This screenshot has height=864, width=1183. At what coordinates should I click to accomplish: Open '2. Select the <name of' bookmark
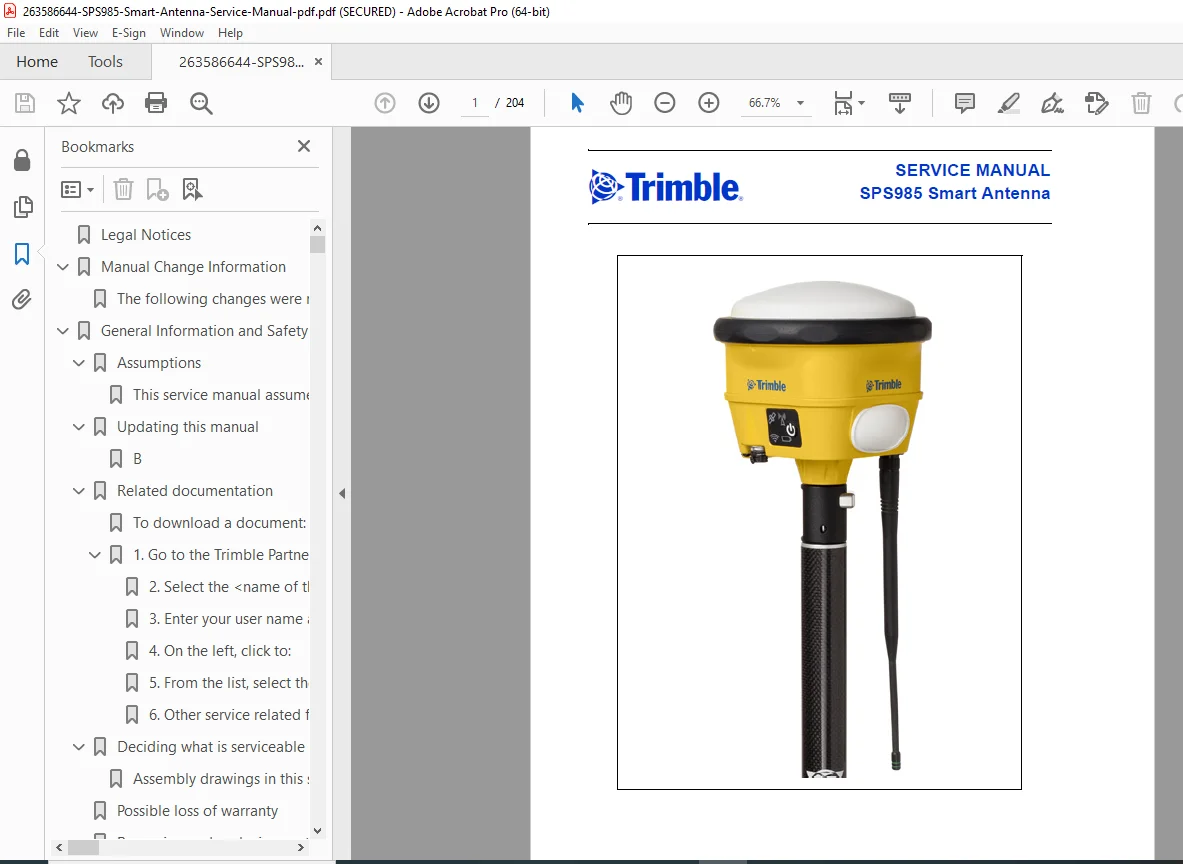click(x=229, y=587)
